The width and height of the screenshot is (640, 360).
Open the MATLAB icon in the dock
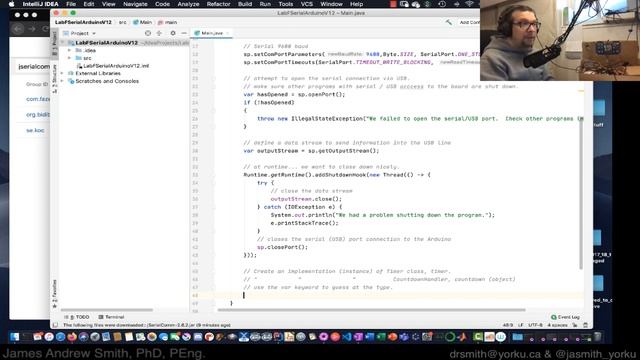coord(462,337)
